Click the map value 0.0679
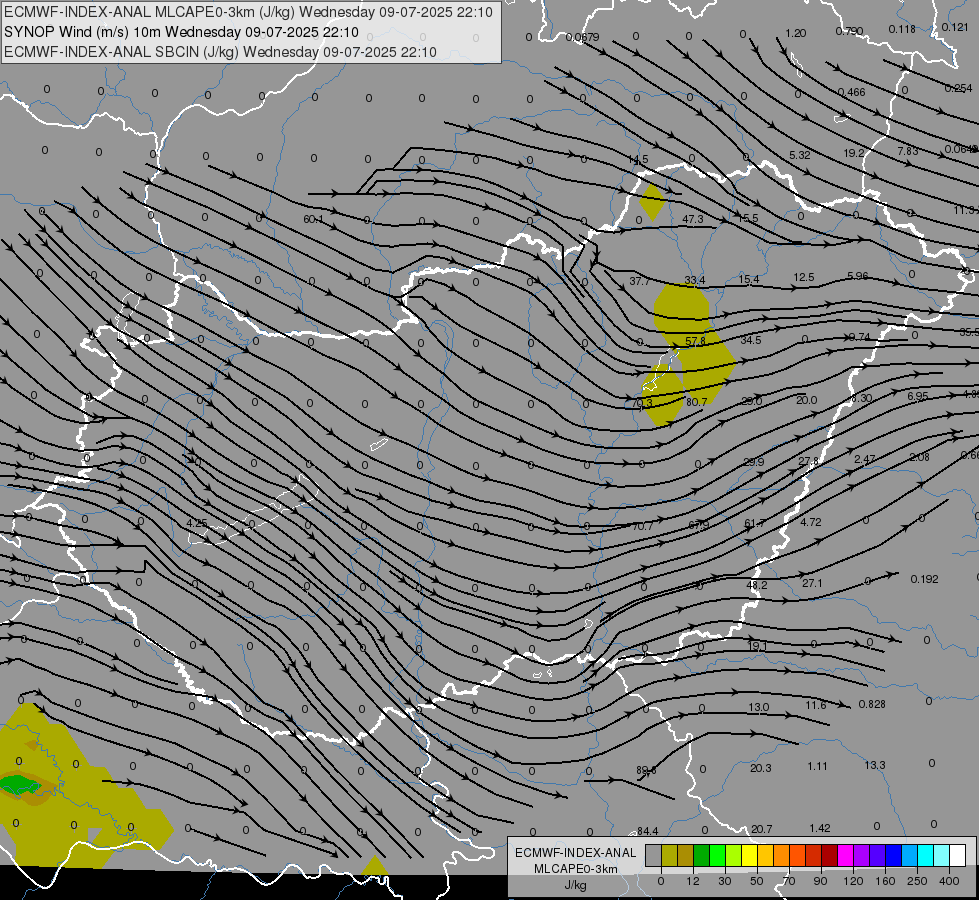Image resolution: width=979 pixels, height=900 pixels. 583,37
